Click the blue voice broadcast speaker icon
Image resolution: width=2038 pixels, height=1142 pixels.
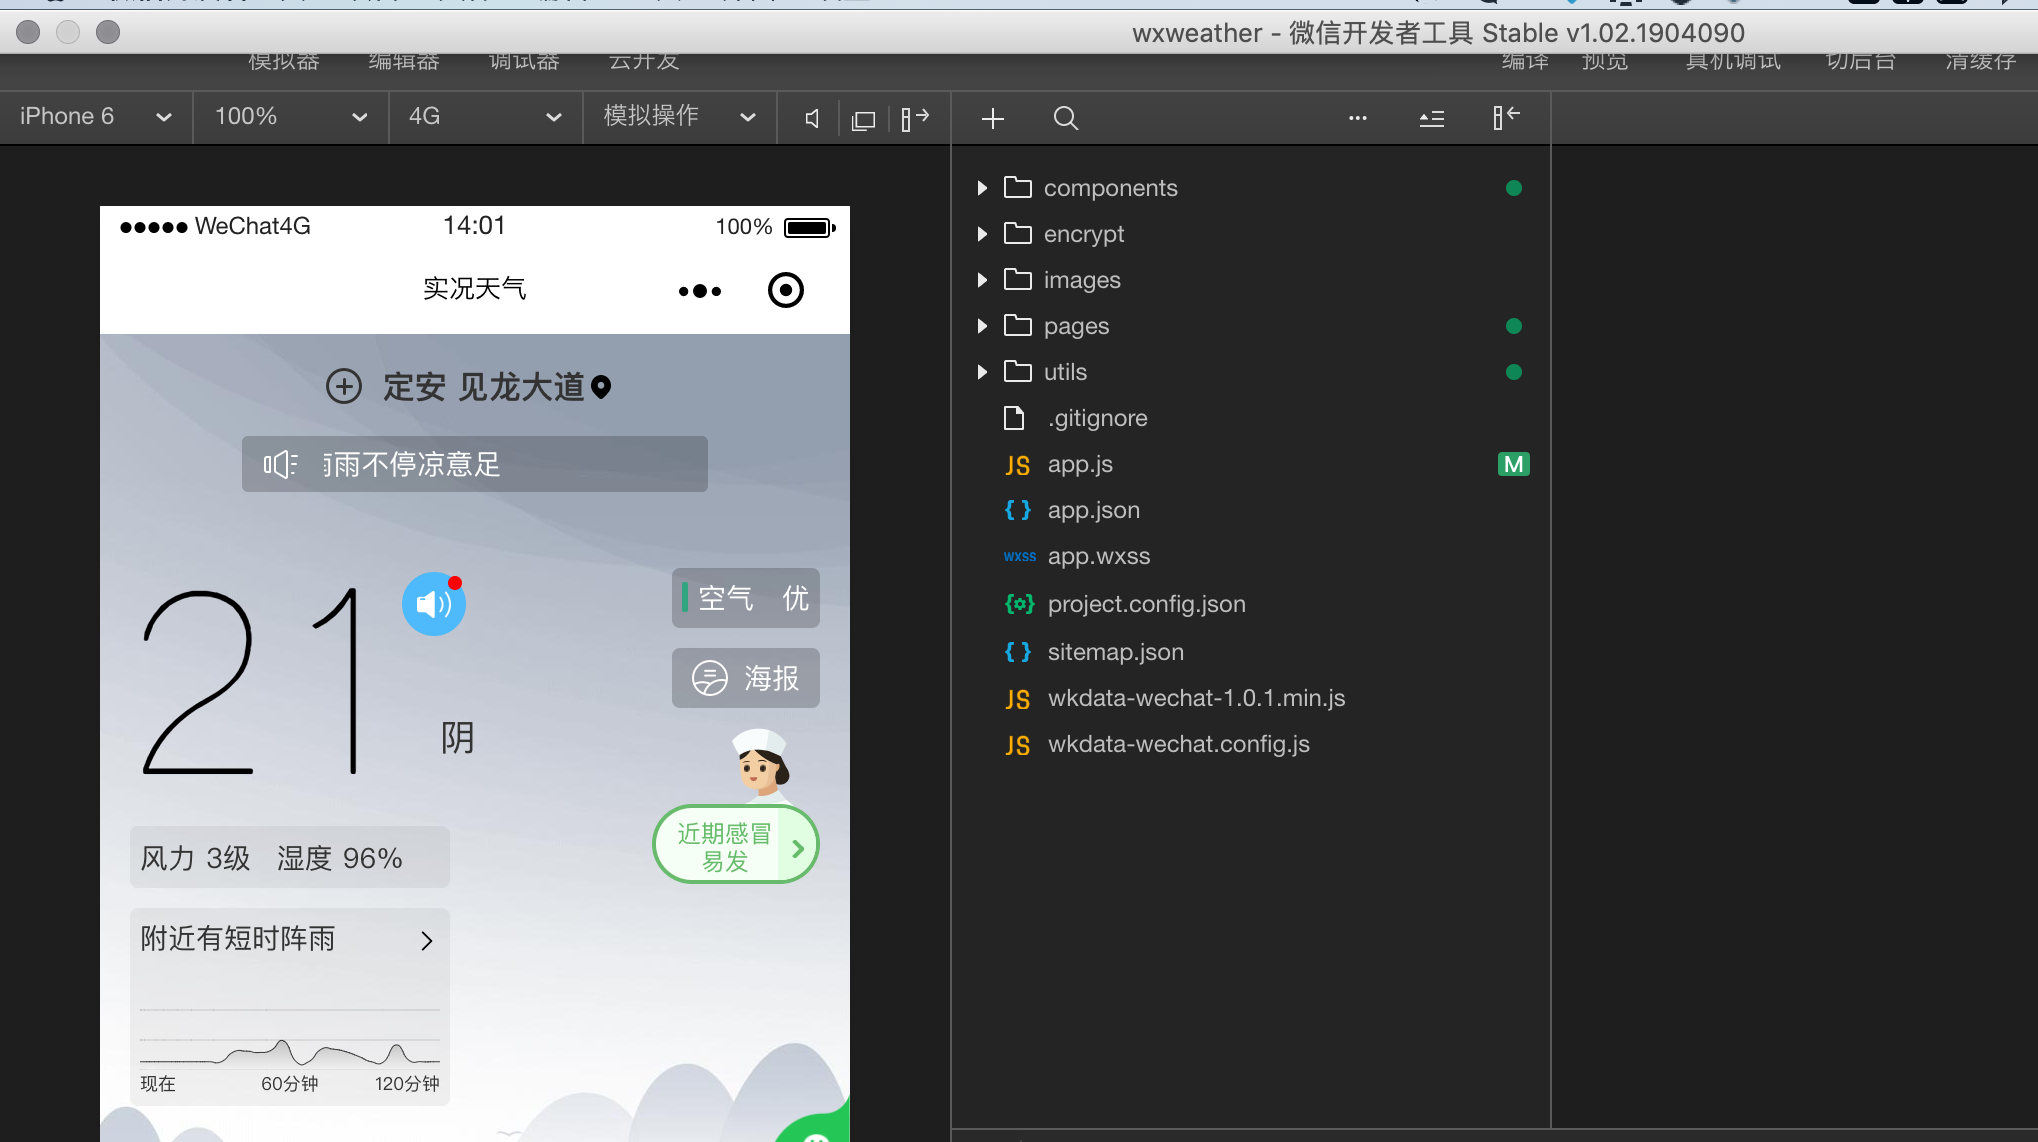(433, 604)
